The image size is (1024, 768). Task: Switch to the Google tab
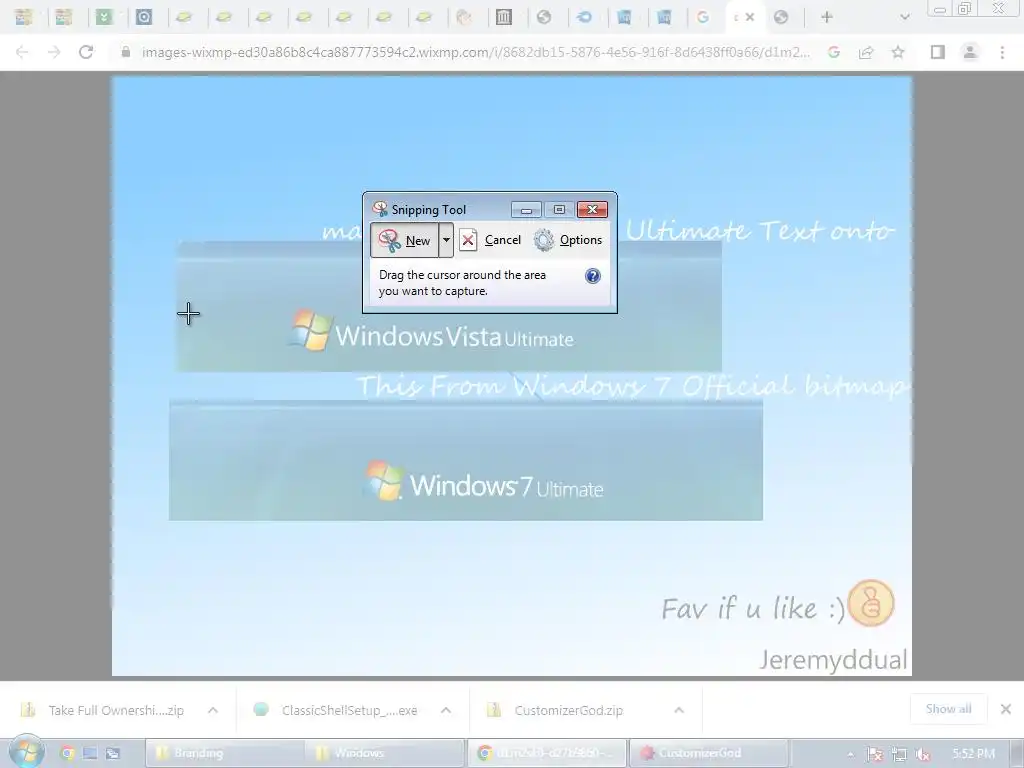click(703, 18)
